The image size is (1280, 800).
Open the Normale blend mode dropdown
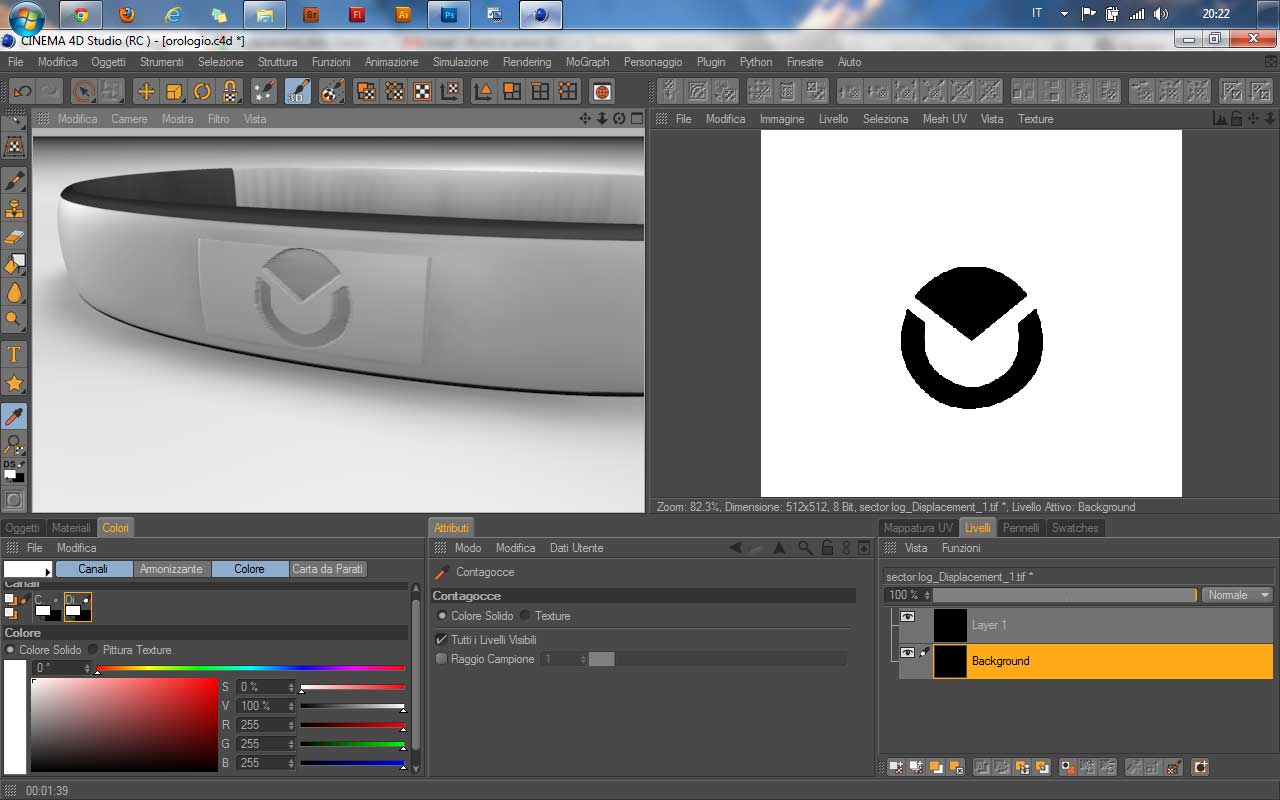pos(1238,595)
